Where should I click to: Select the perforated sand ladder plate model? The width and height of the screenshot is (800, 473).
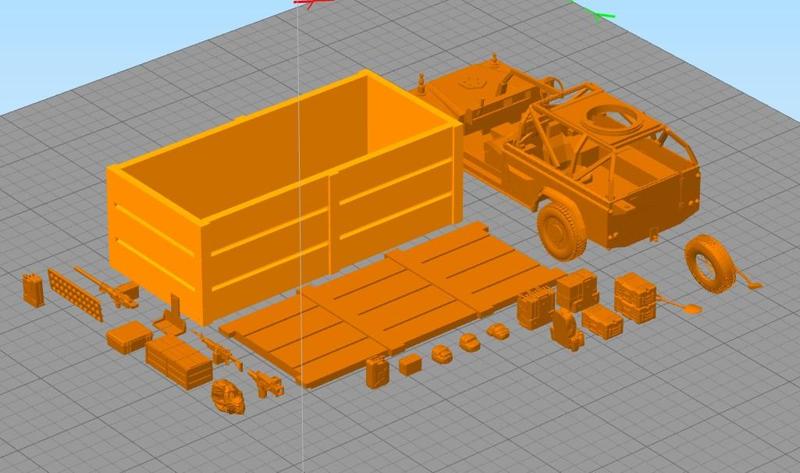(76, 295)
